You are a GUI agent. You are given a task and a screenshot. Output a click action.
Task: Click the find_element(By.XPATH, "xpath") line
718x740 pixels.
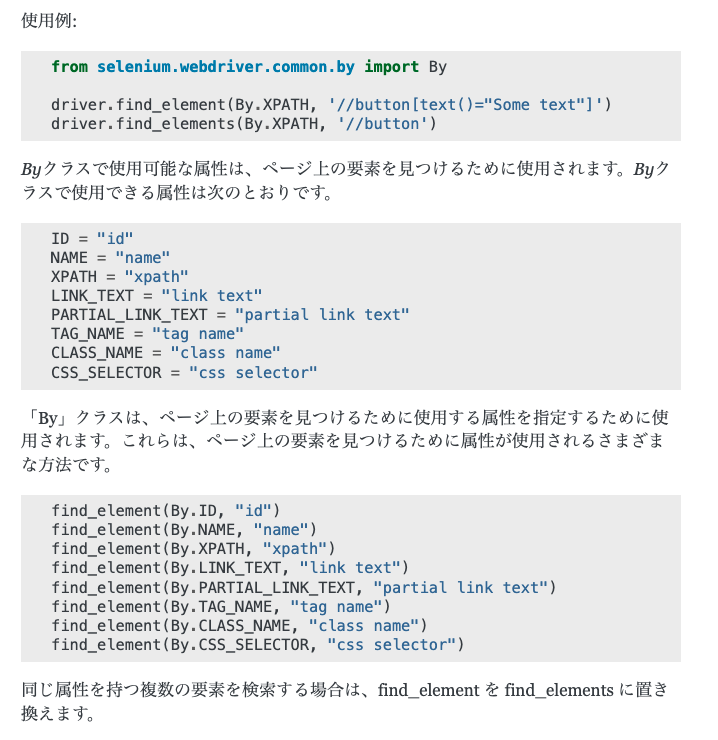(193, 548)
